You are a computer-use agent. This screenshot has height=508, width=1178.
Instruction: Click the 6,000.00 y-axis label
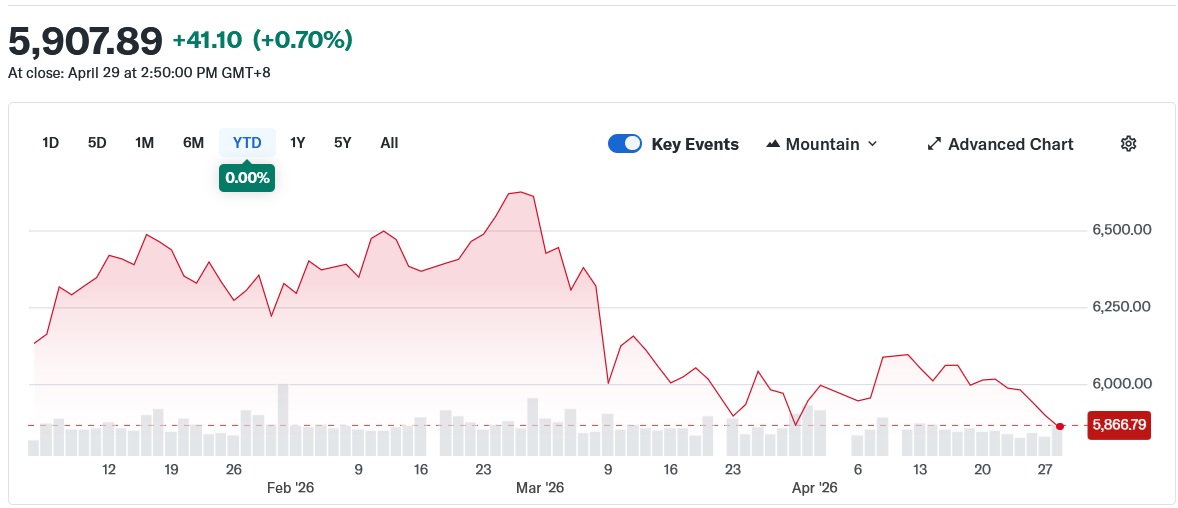point(1121,384)
